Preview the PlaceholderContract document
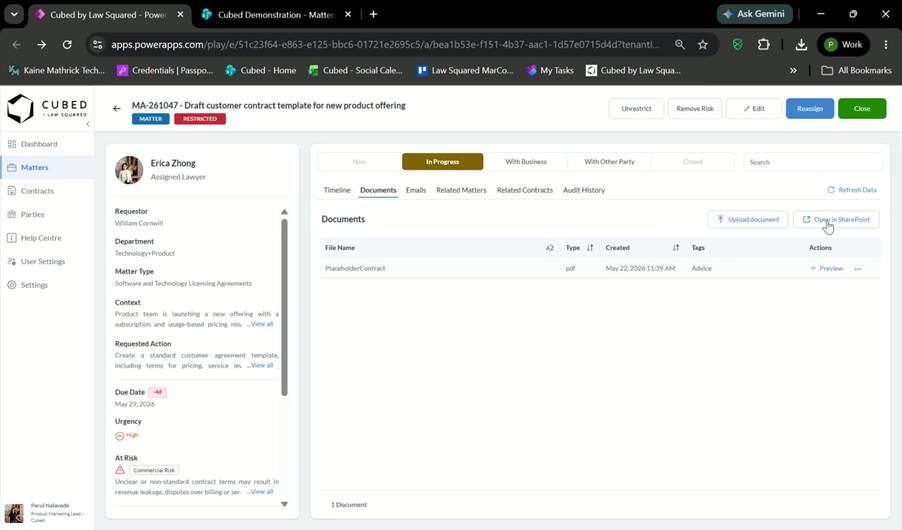Screen dimensions: 902x530 tap(827, 268)
